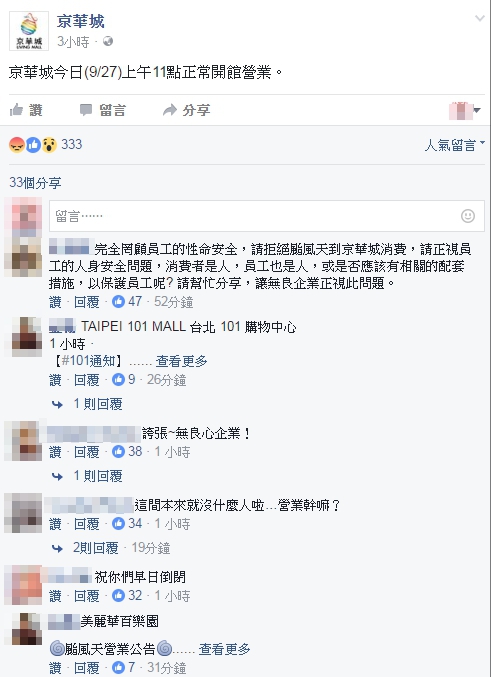Click 查看更多 in the #101通知 comment
This screenshot has width=491, height=677.
click(181, 361)
